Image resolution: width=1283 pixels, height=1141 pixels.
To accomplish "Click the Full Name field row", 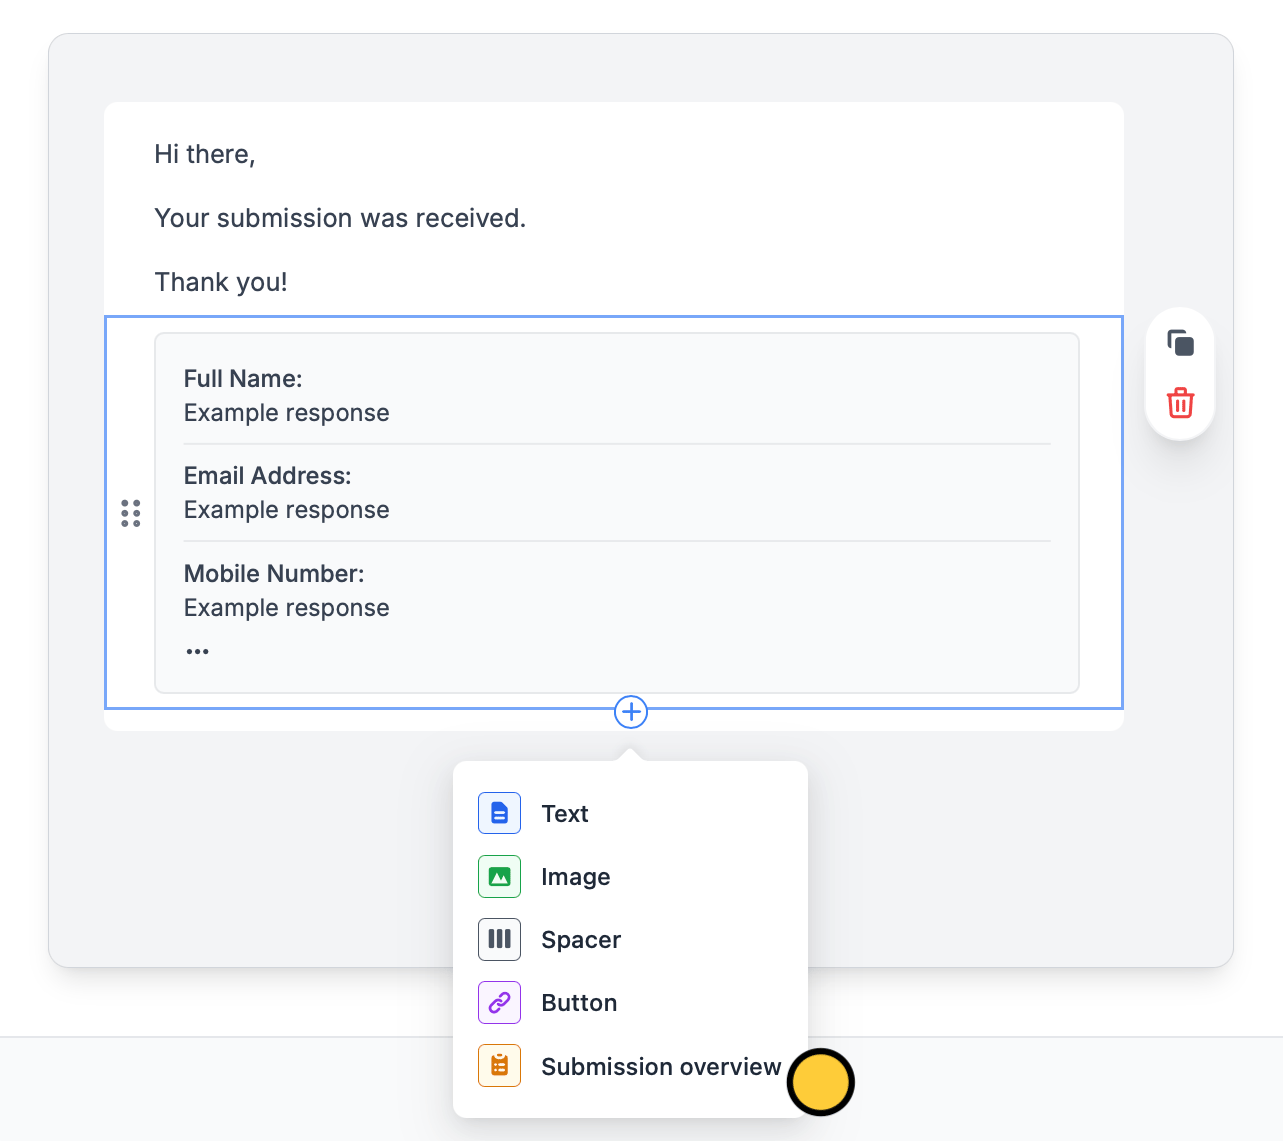I will pos(617,396).
